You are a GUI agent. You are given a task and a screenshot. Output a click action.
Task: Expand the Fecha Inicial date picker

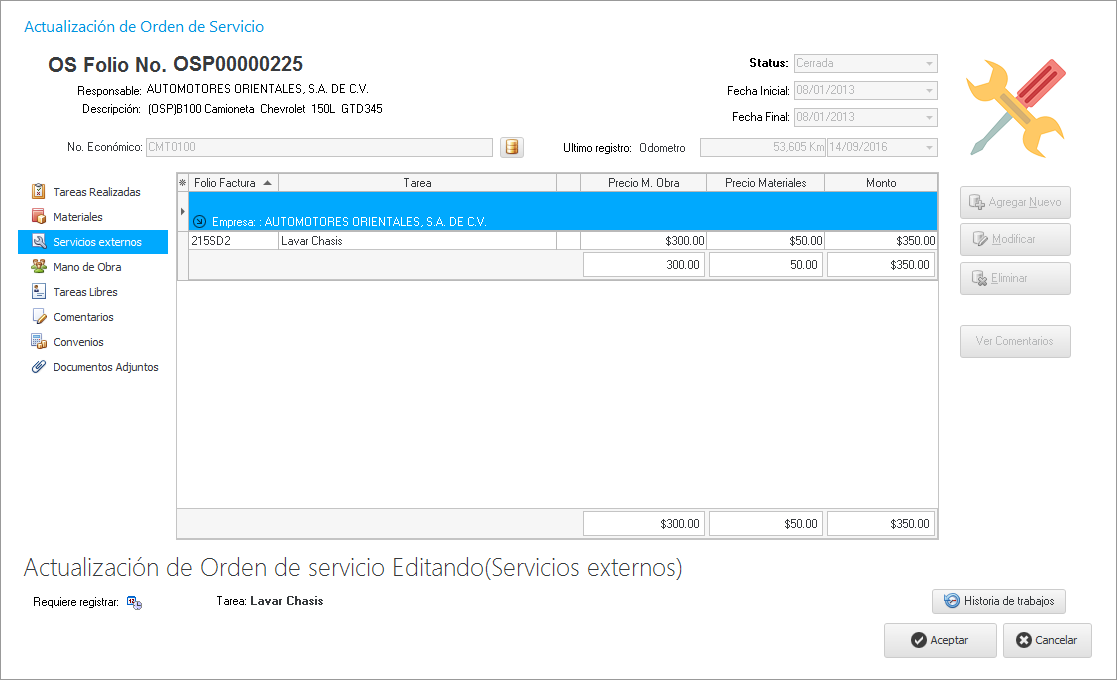[930, 91]
